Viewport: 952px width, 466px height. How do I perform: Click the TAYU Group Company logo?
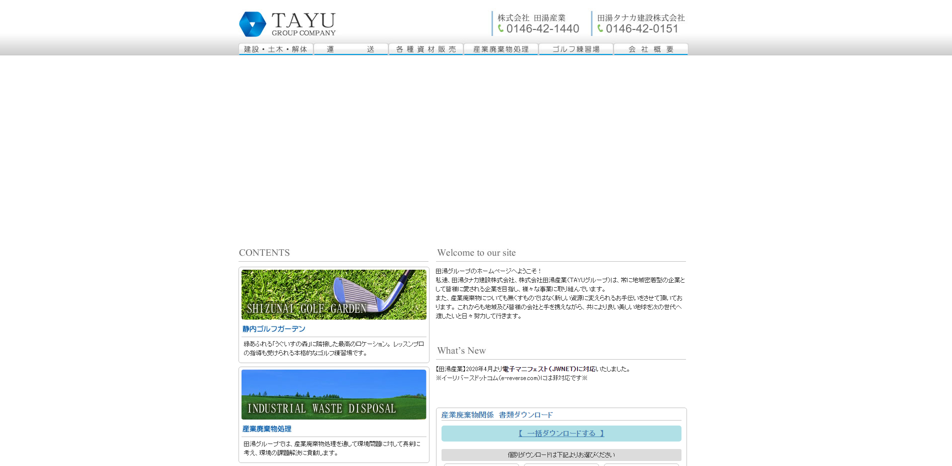[287, 24]
